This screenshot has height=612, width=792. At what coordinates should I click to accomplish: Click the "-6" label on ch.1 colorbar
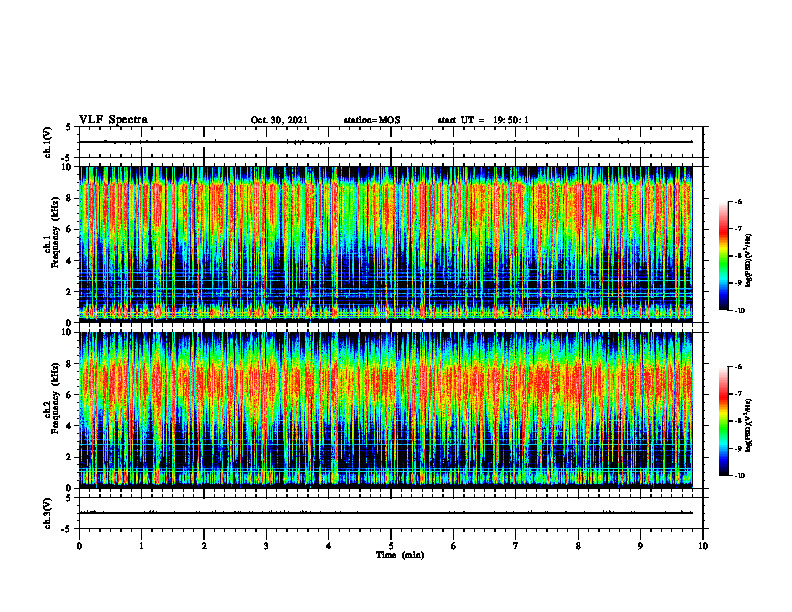pos(738,201)
